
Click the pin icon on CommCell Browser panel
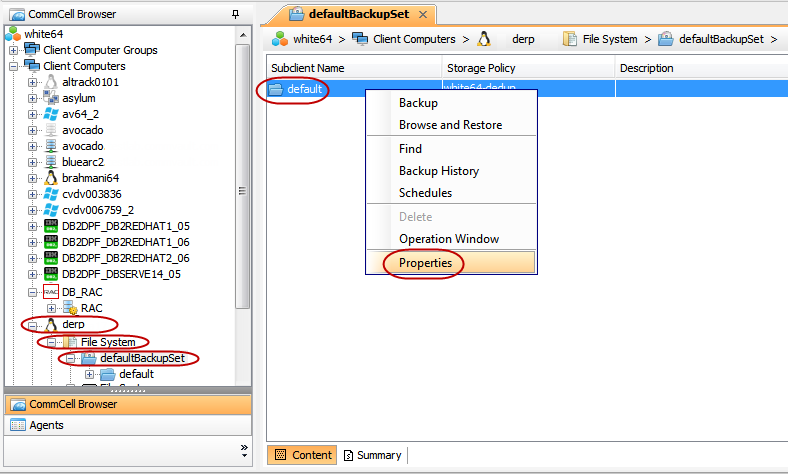[x=235, y=14]
